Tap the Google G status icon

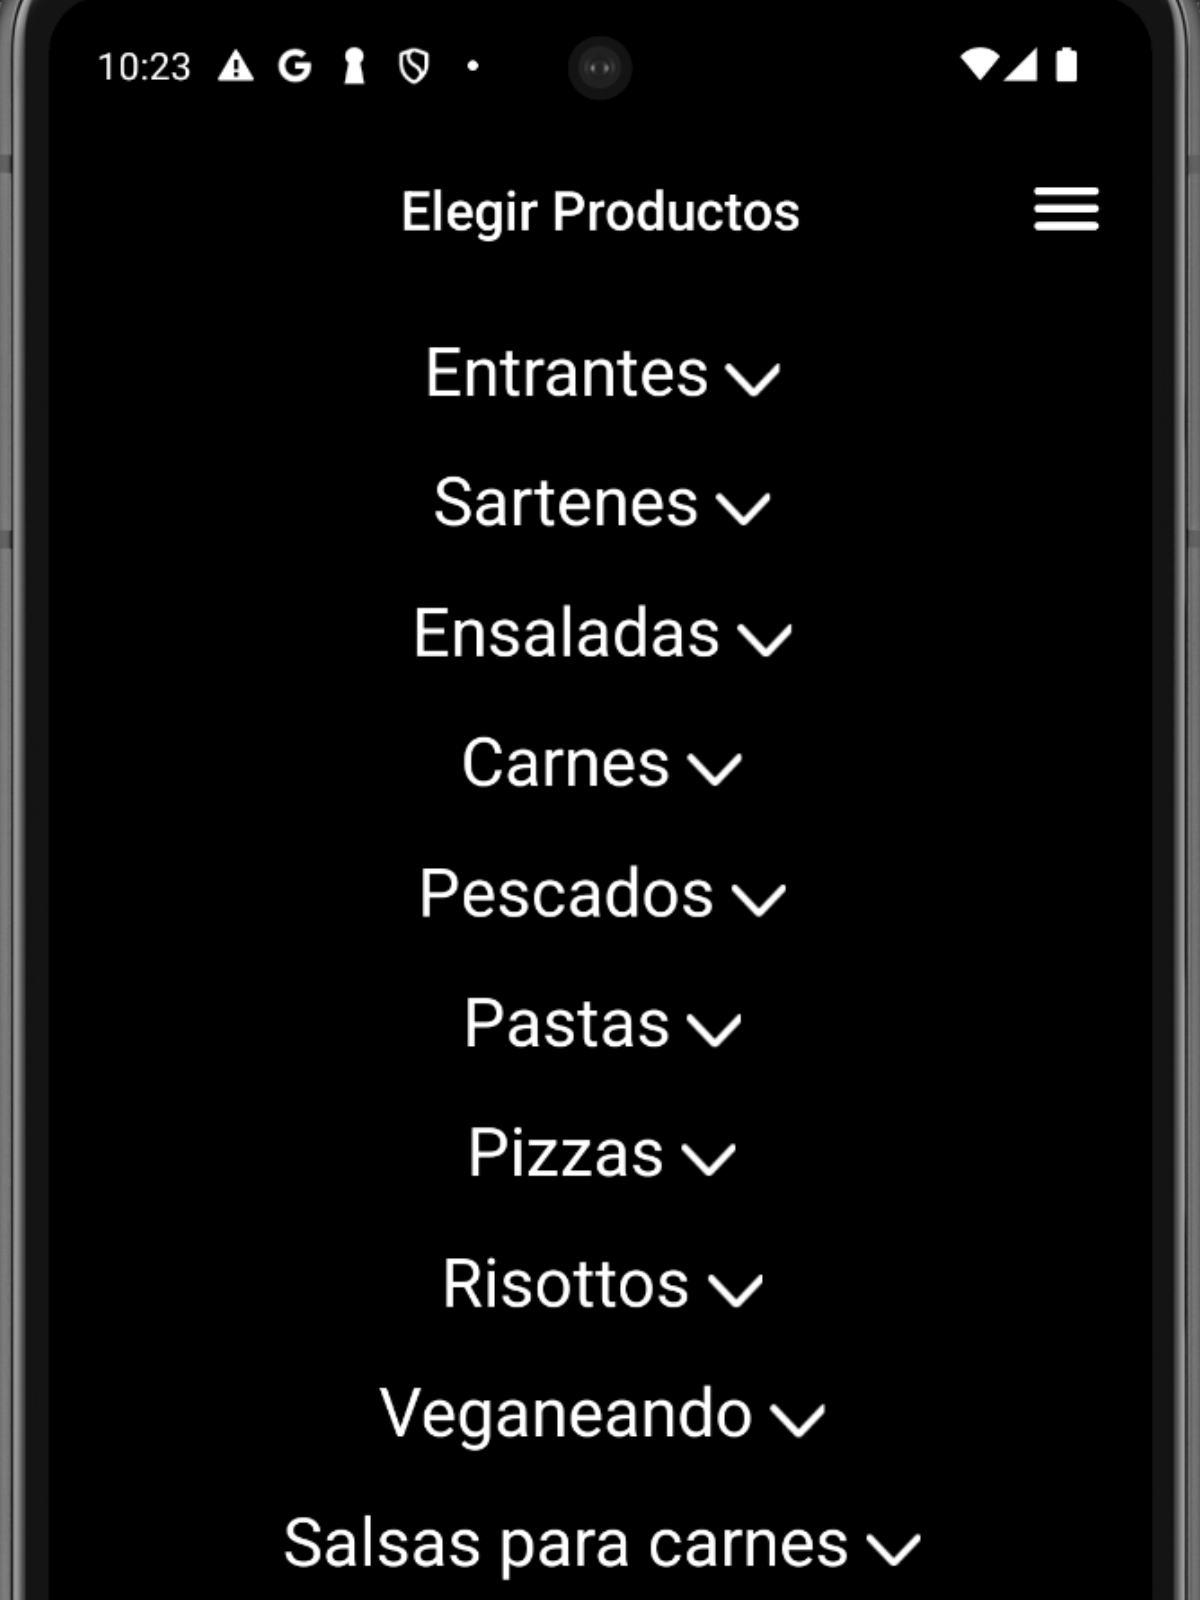[x=295, y=67]
